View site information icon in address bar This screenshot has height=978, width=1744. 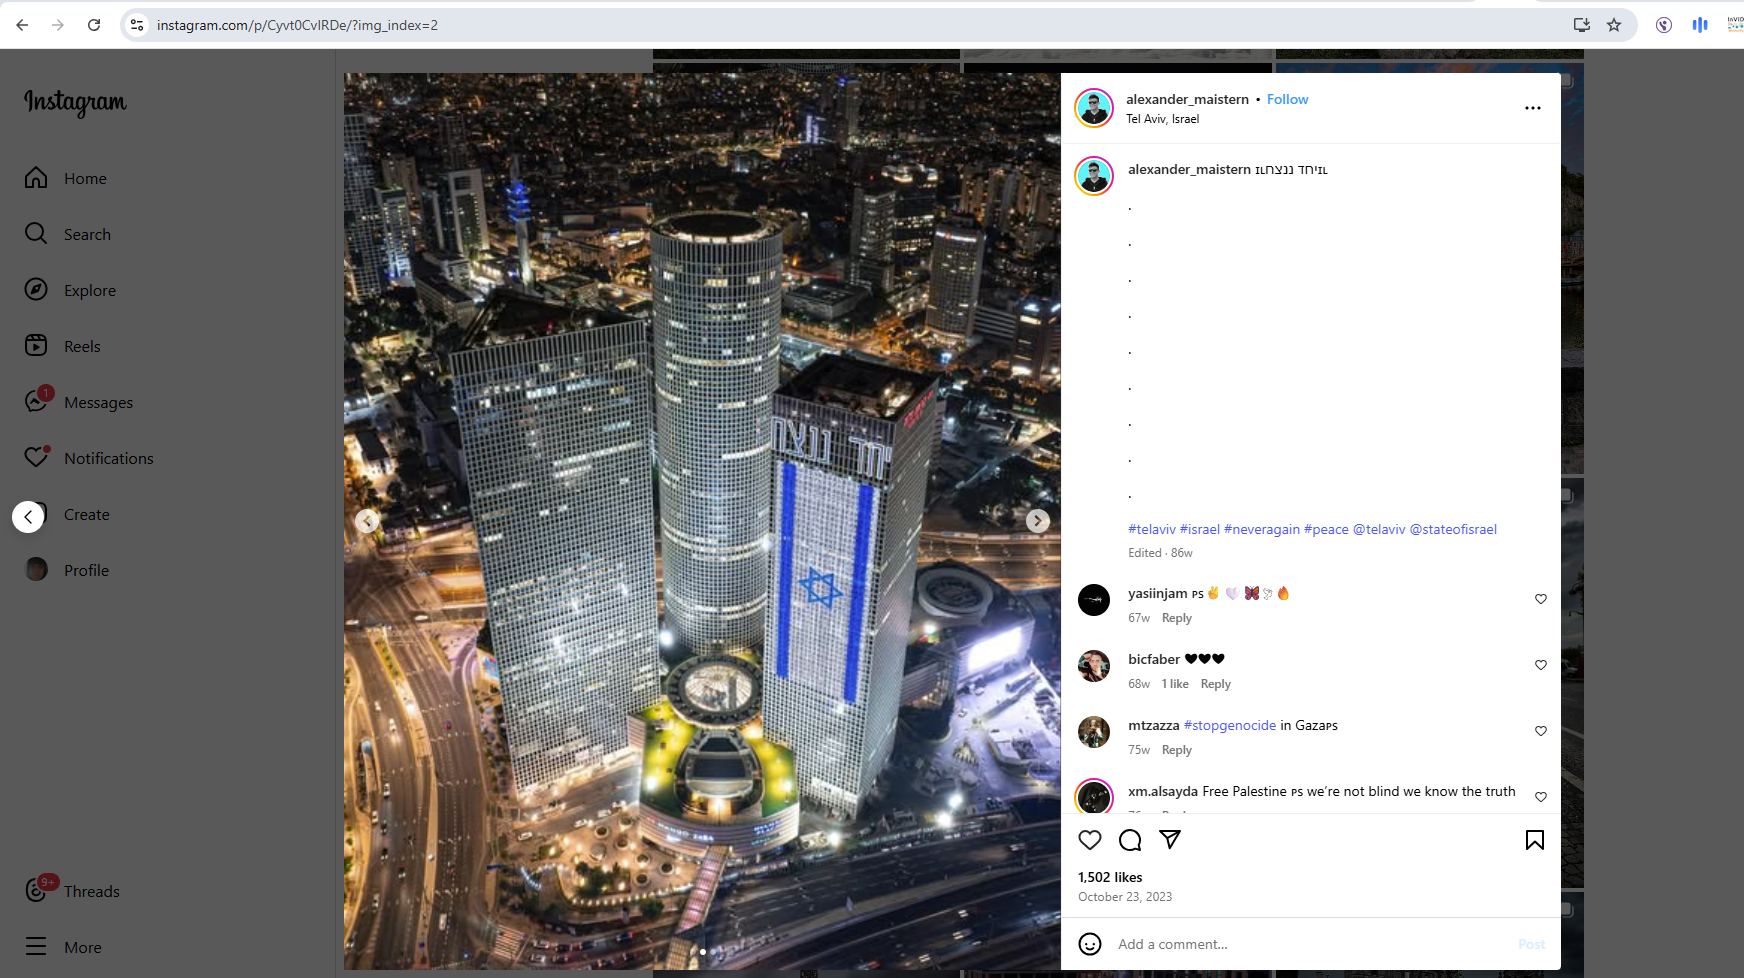click(137, 25)
